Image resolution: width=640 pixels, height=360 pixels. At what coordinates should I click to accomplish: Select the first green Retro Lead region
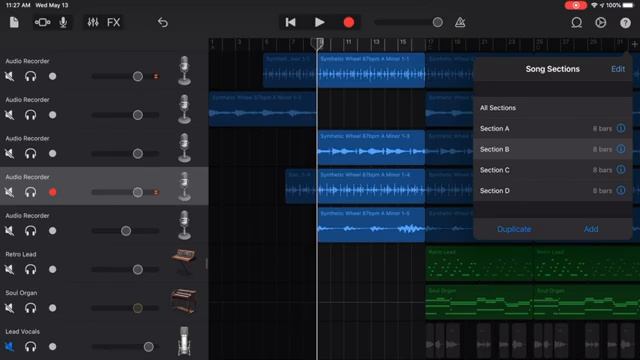click(x=479, y=264)
